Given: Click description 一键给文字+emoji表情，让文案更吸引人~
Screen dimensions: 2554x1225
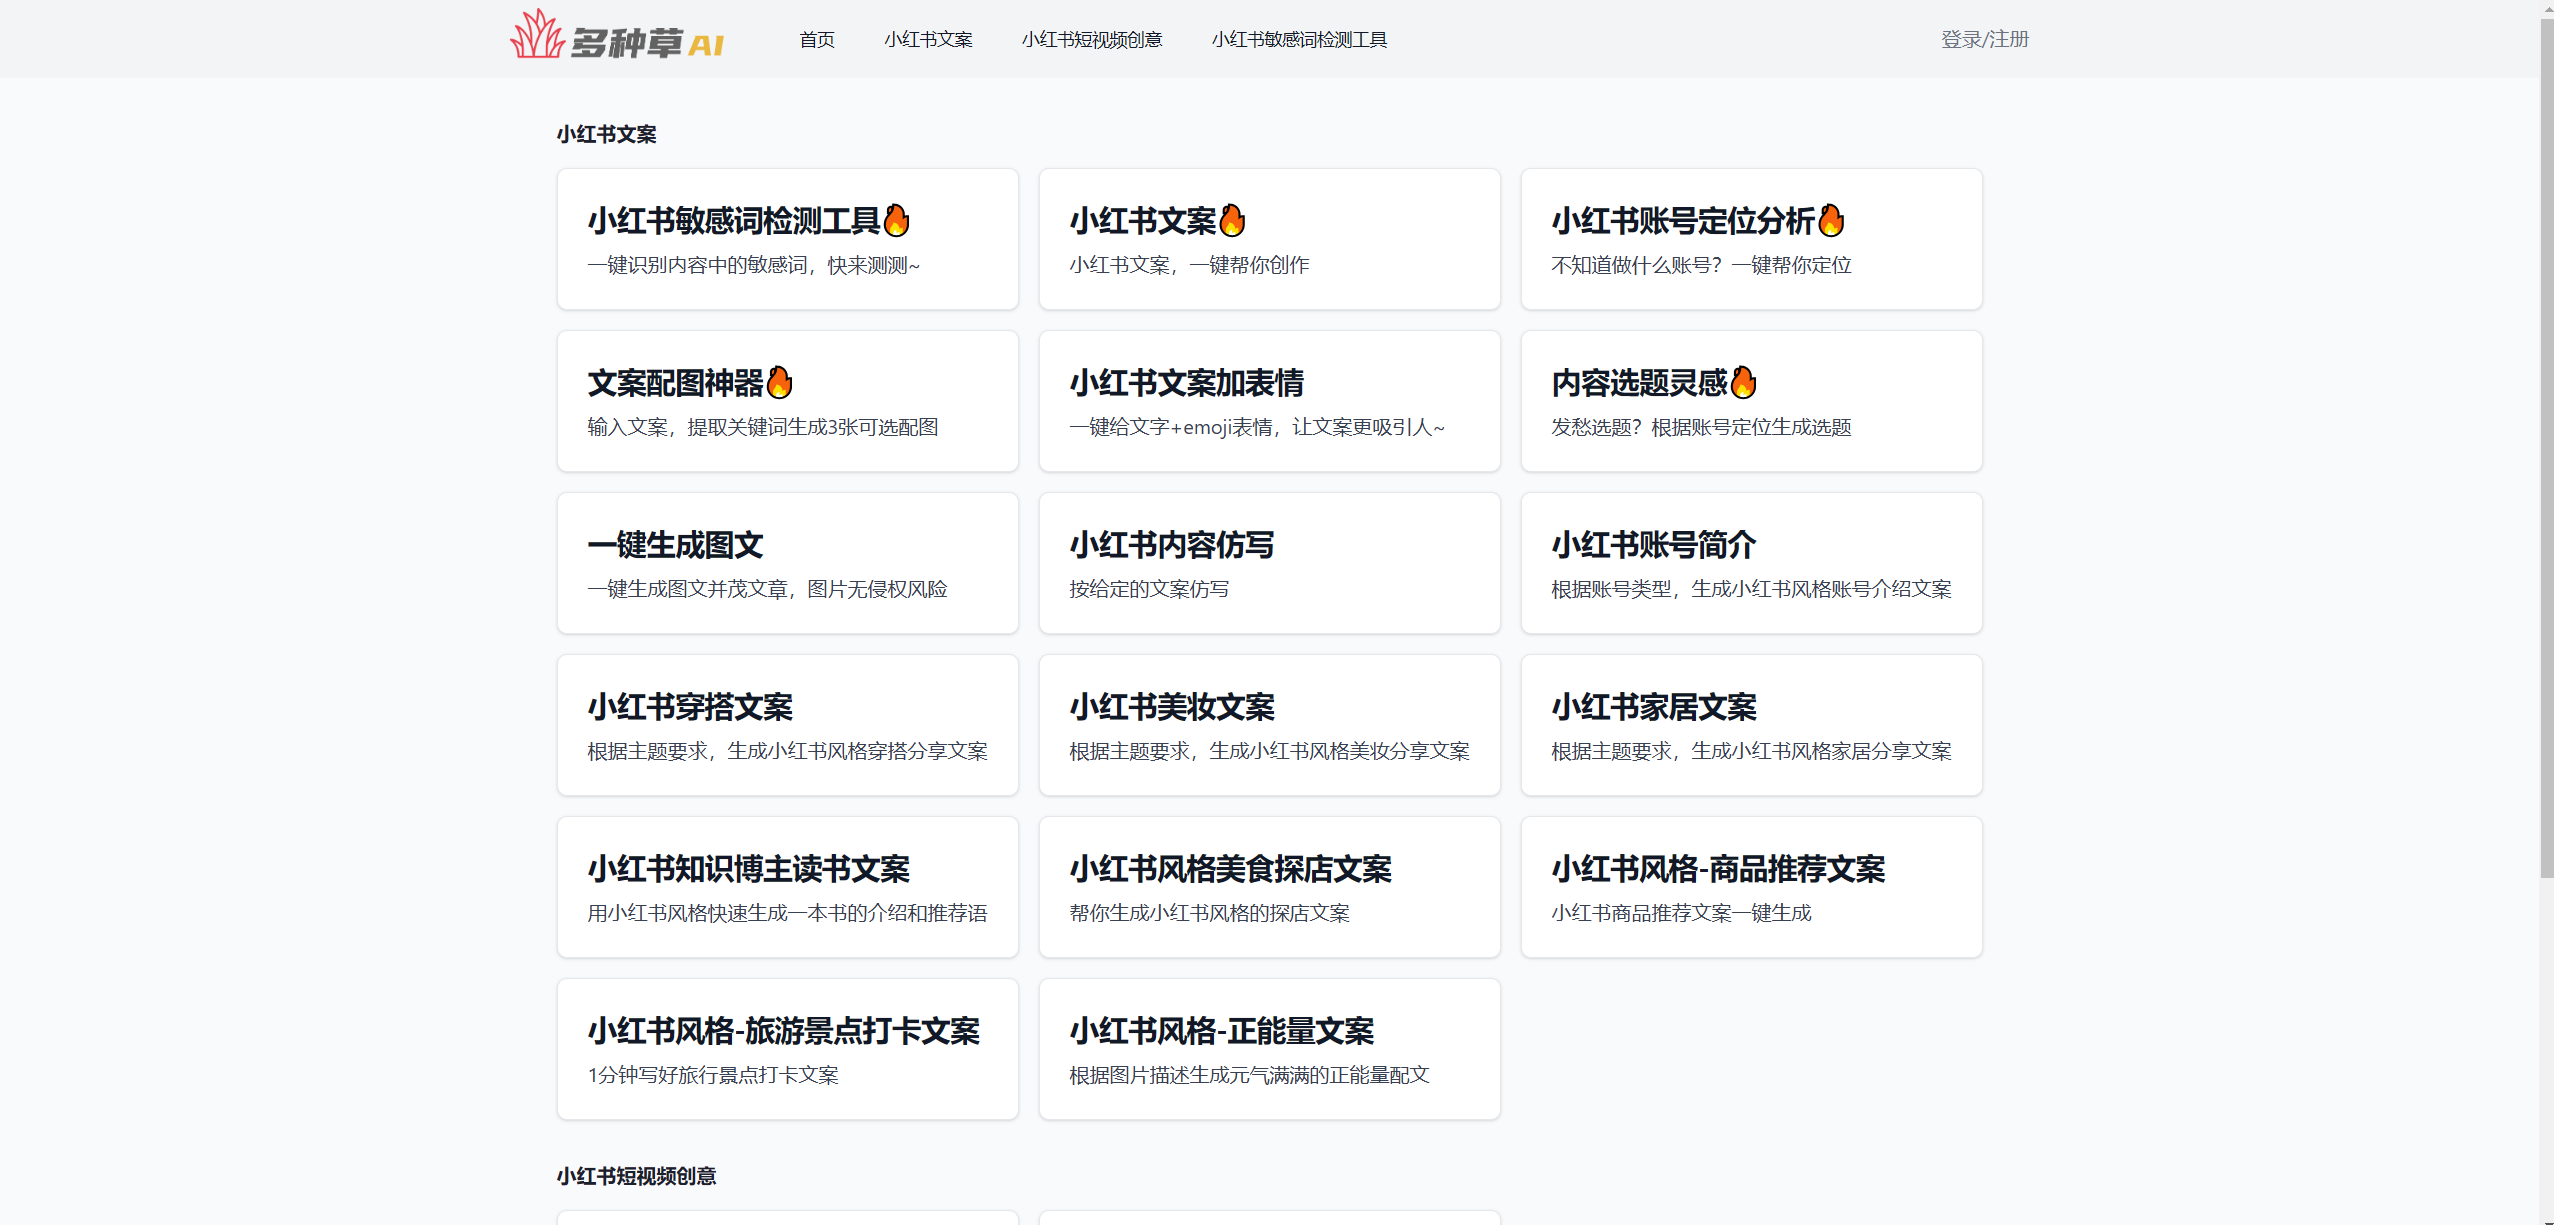Looking at the screenshot, I should (1257, 427).
